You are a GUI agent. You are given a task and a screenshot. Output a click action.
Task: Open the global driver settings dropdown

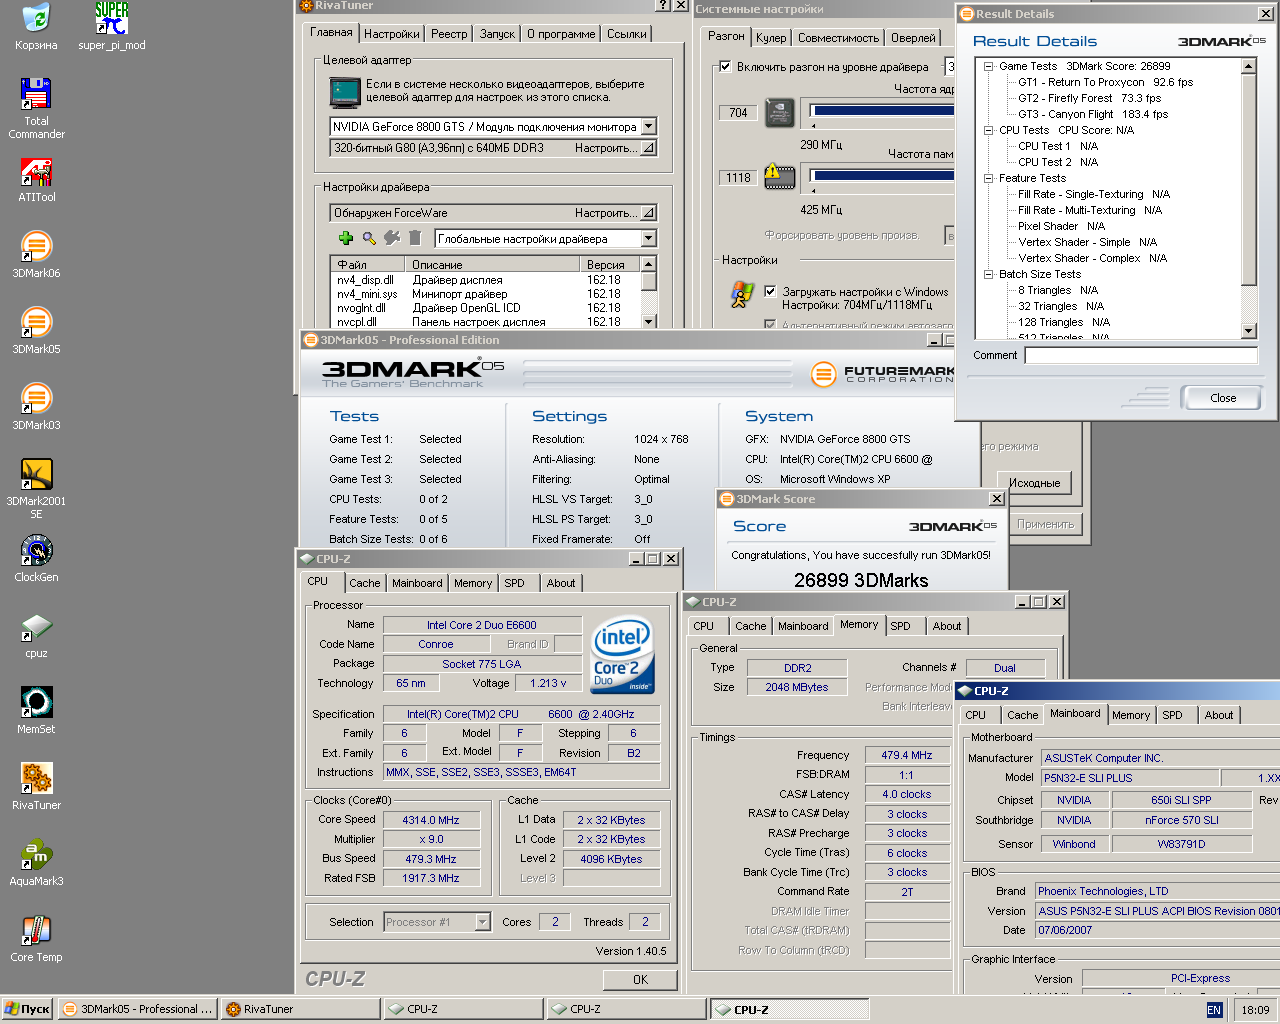click(x=648, y=238)
